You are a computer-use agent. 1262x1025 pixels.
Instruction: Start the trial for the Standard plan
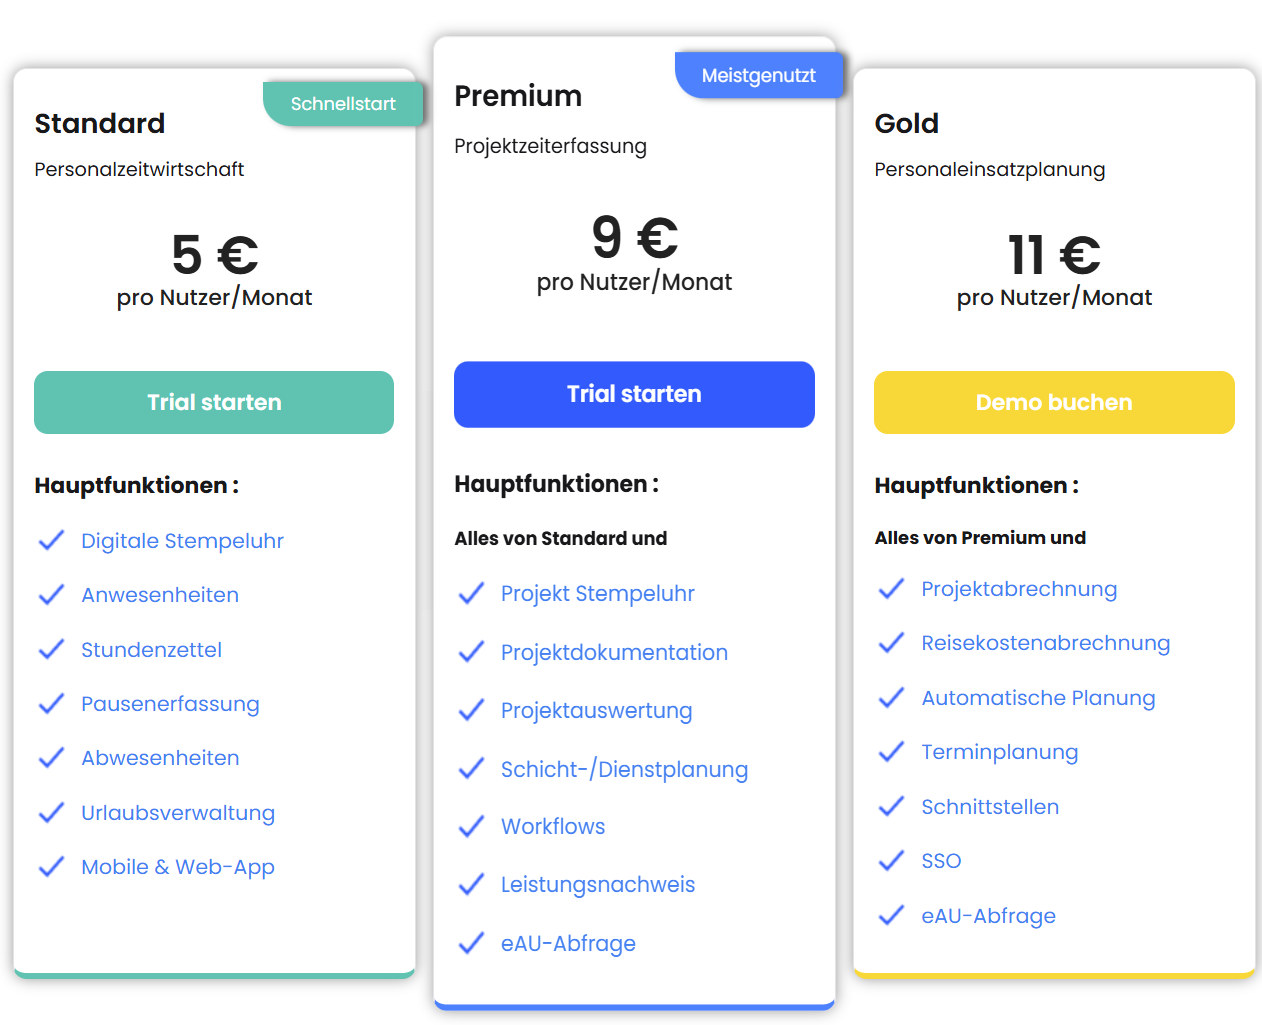click(x=213, y=402)
